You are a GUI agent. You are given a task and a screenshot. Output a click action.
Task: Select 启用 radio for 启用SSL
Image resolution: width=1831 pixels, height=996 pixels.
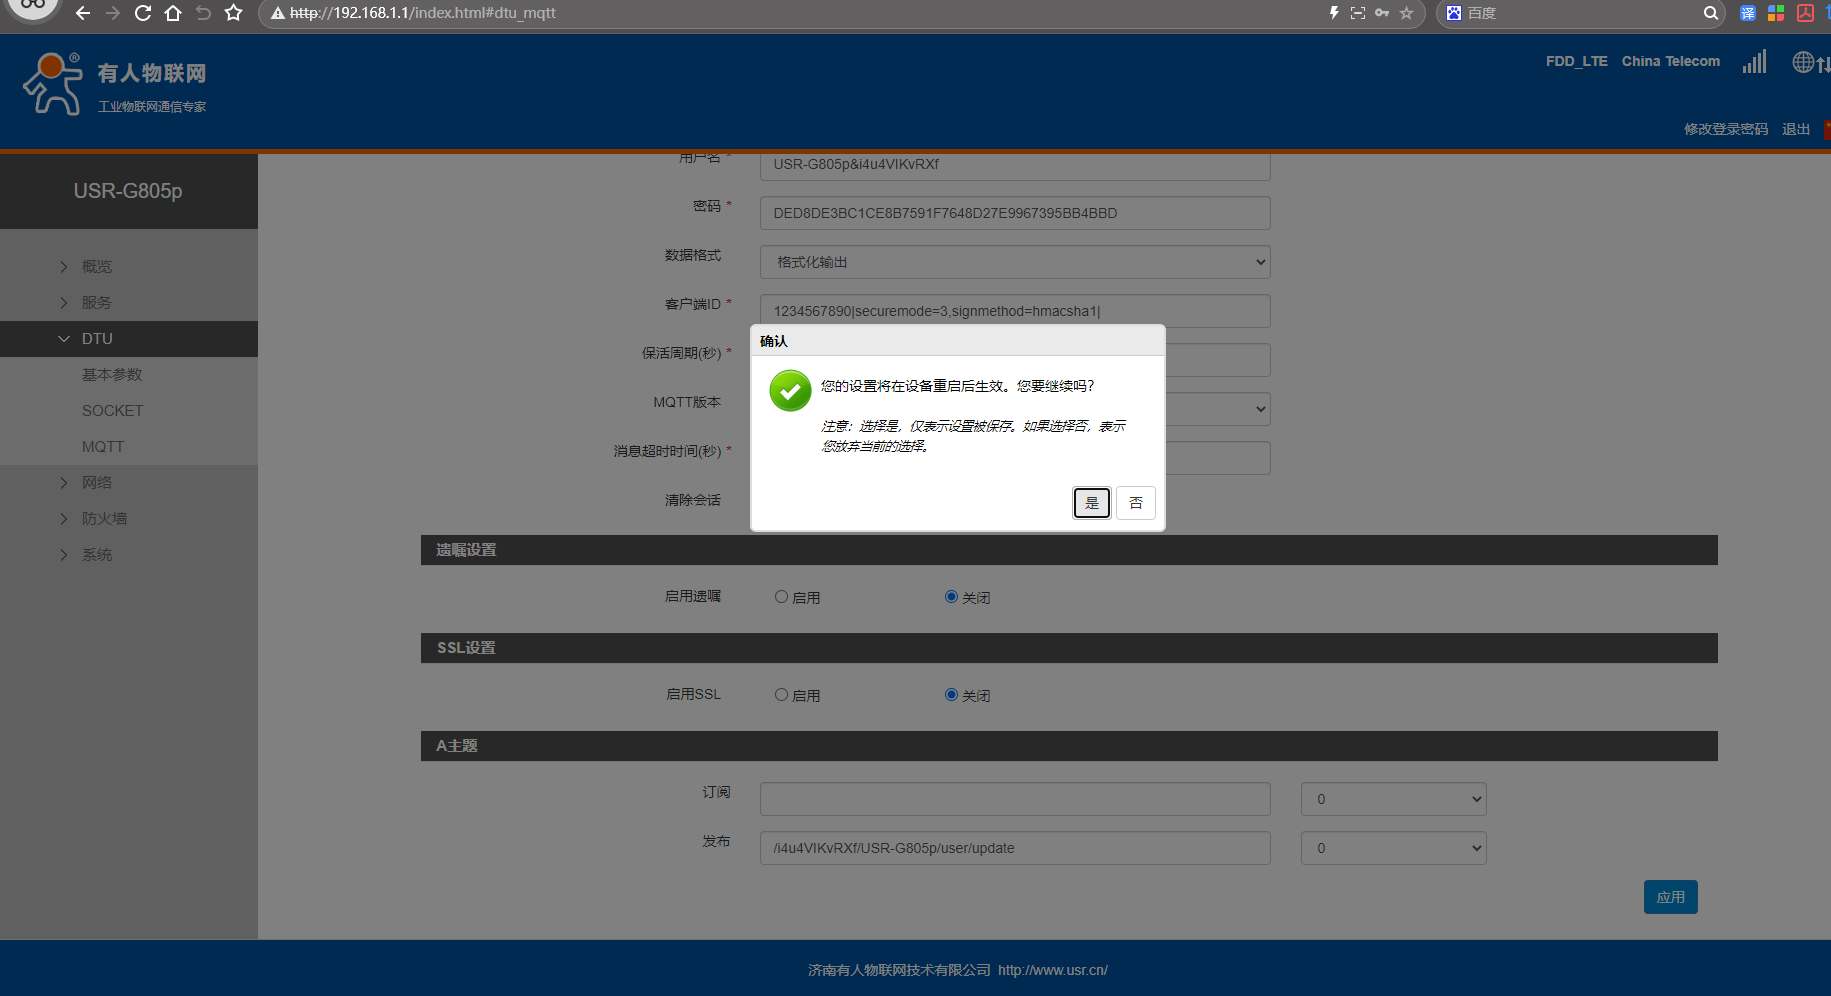(782, 695)
